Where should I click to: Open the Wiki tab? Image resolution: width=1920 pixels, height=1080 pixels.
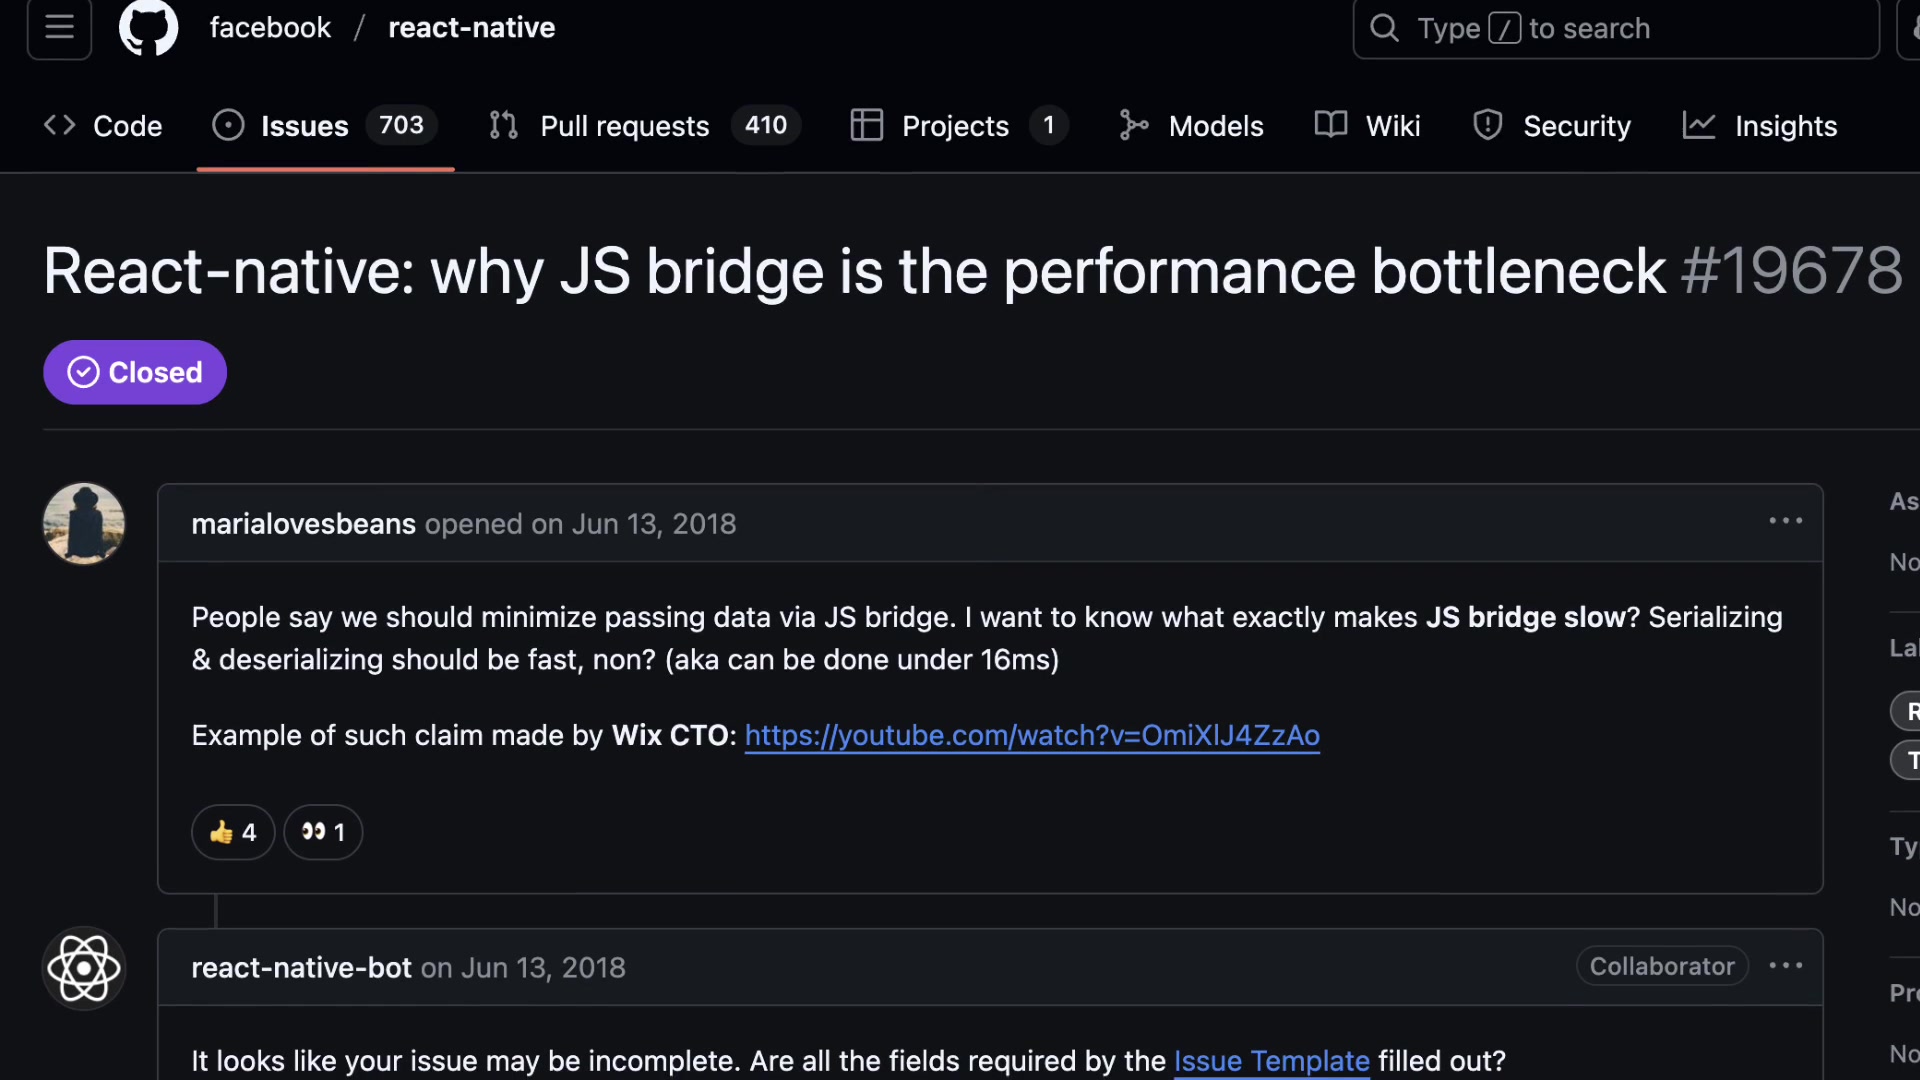click(1367, 125)
